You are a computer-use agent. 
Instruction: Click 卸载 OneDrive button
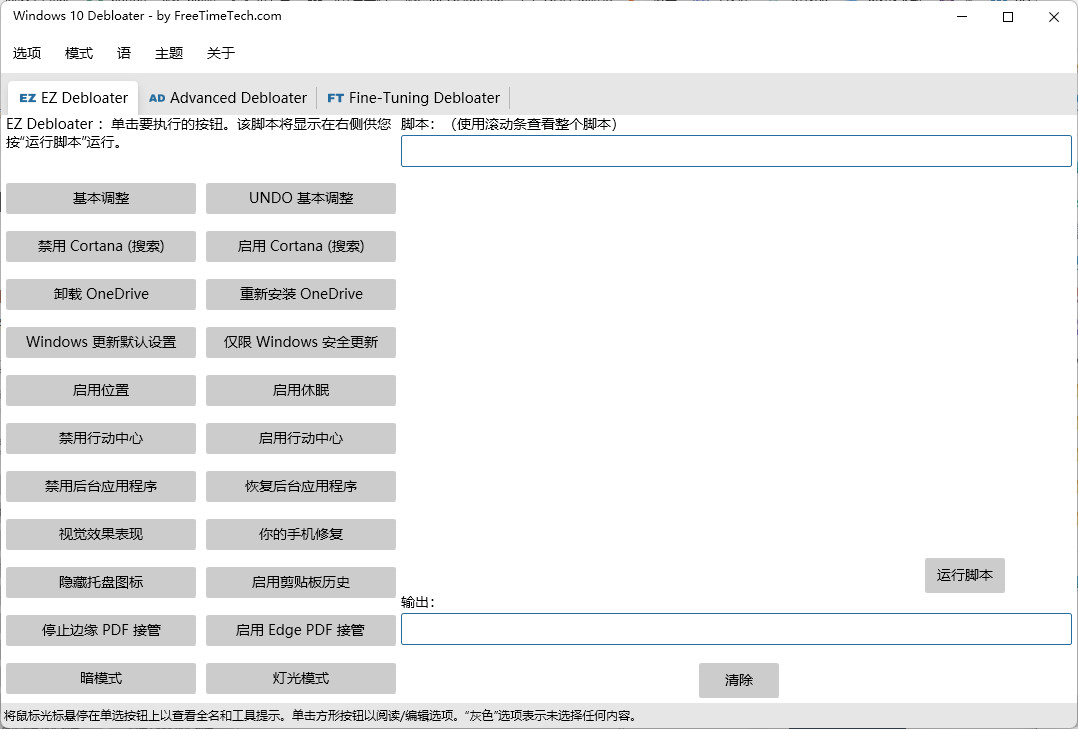101,294
